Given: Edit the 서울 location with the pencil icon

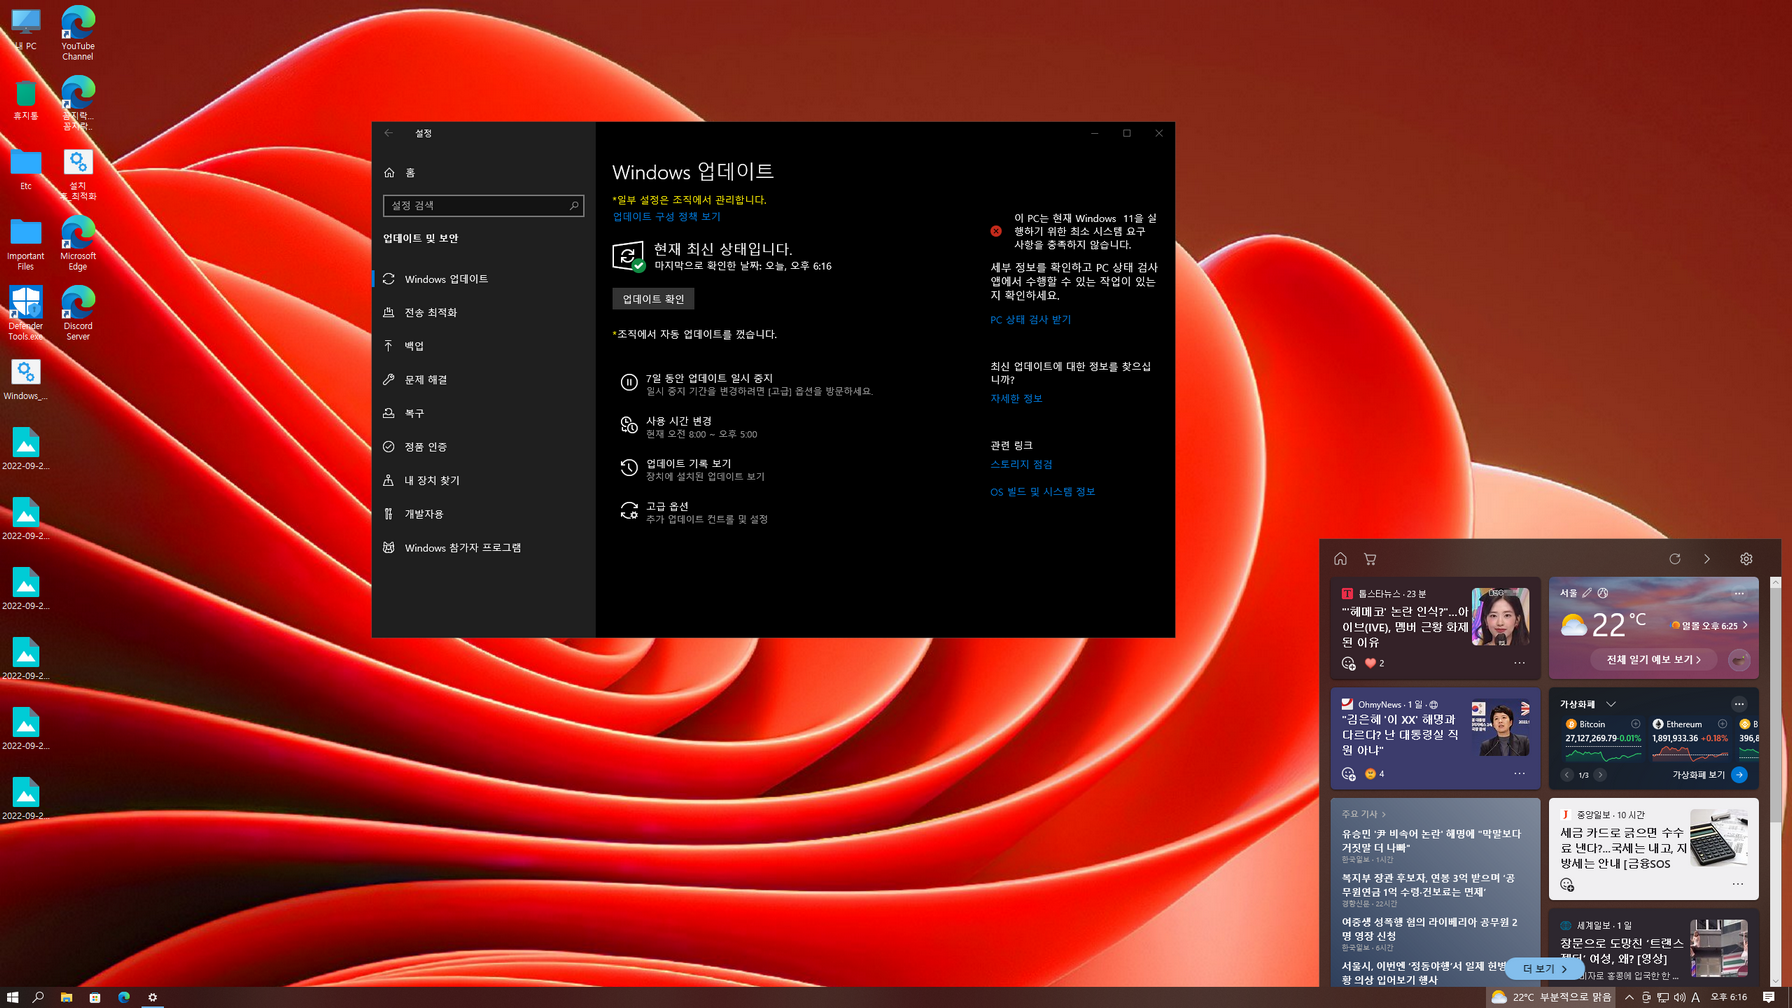Looking at the screenshot, I should [x=1587, y=593].
